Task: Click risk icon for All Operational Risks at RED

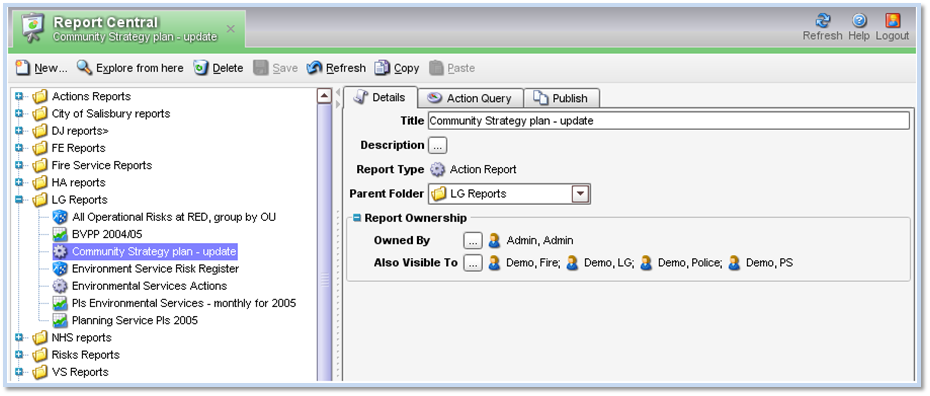Action: pos(60,217)
